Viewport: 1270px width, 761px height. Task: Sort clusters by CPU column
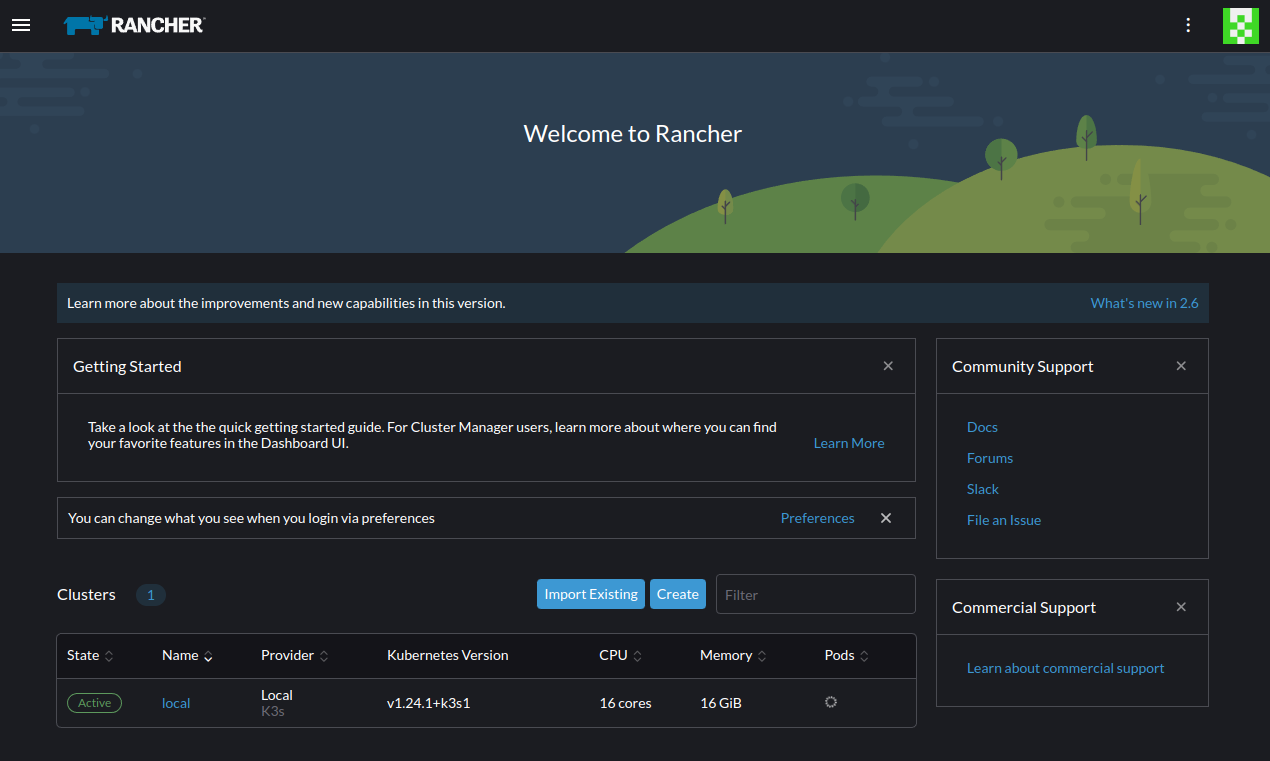point(620,656)
